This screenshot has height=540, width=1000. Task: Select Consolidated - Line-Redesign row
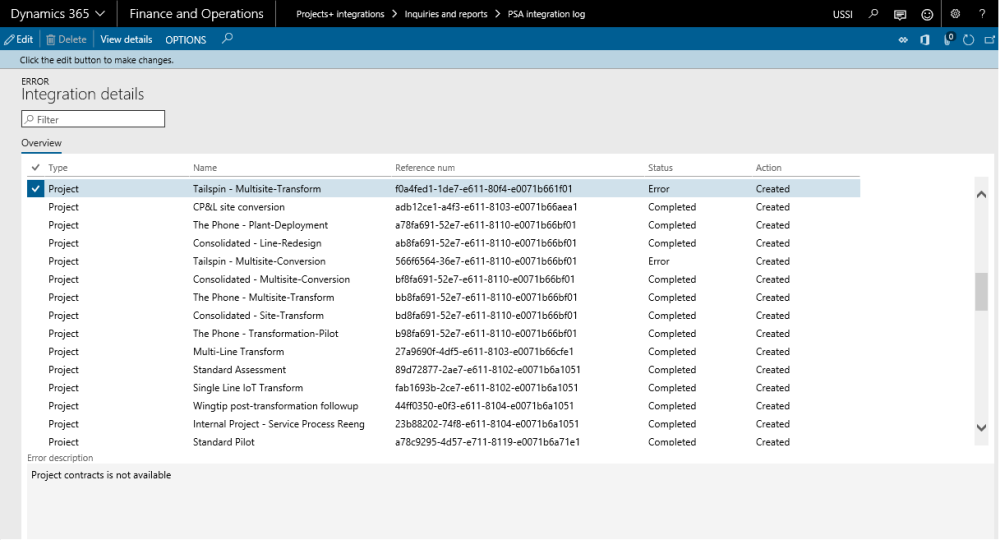(x=443, y=243)
